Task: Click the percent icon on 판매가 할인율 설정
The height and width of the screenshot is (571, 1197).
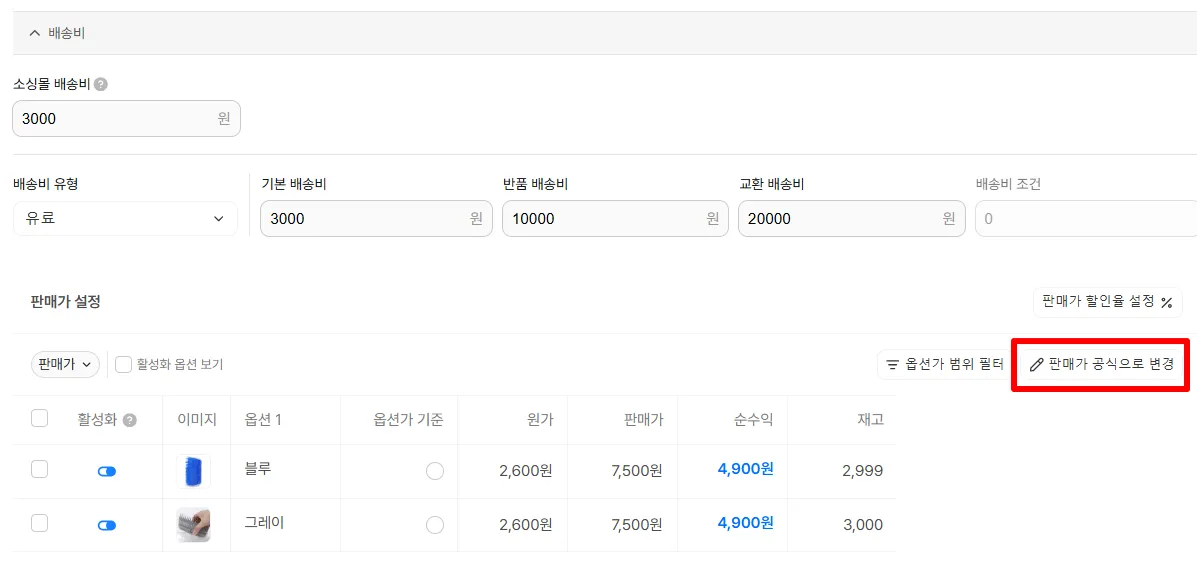Action: coord(1166,302)
